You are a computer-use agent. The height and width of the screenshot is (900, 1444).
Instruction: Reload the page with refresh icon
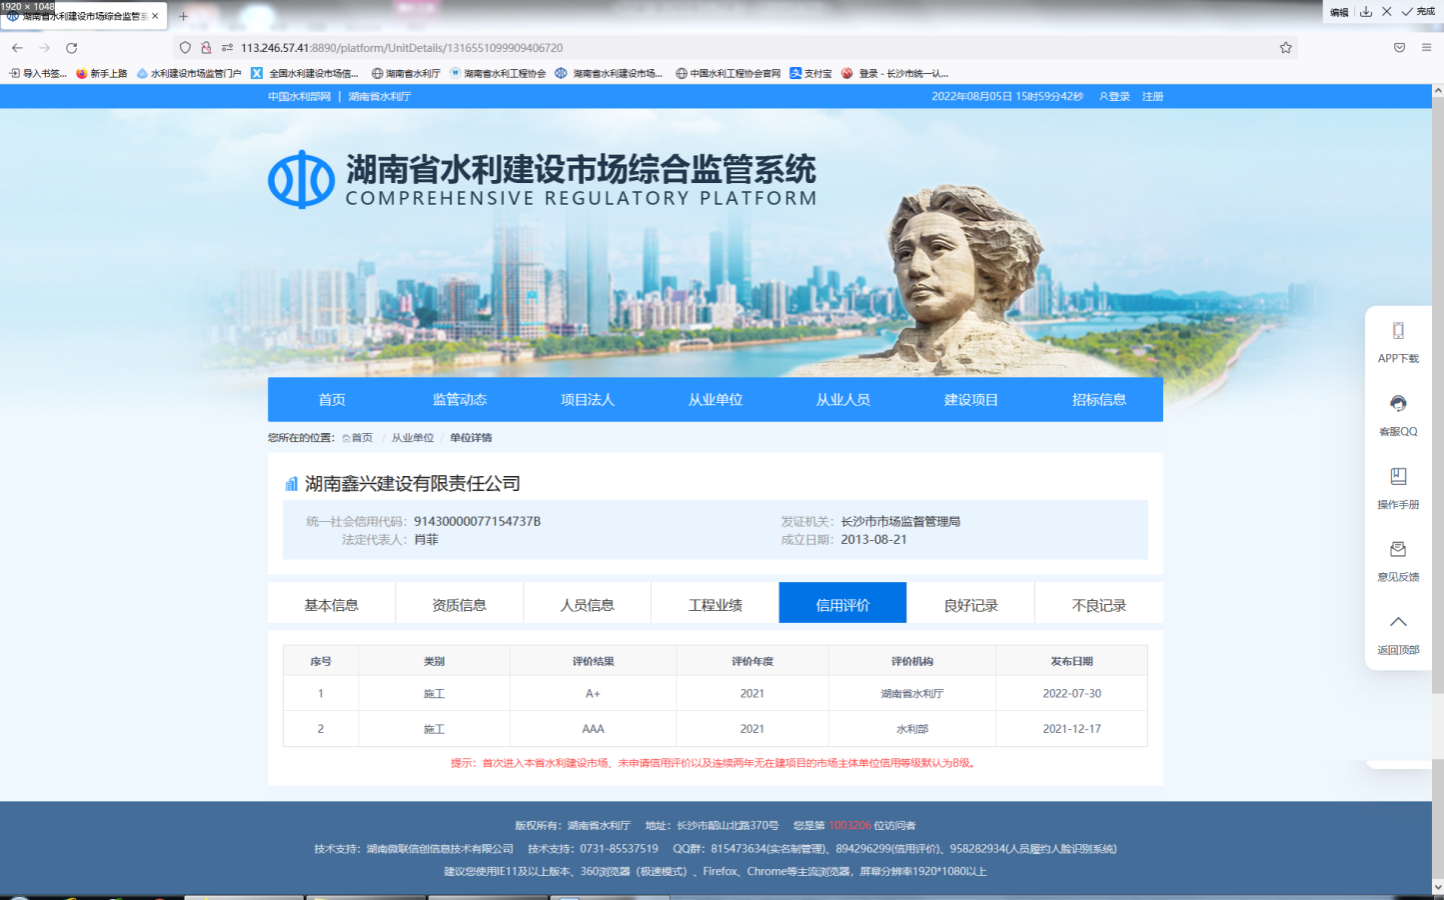click(x=71, y=48)
